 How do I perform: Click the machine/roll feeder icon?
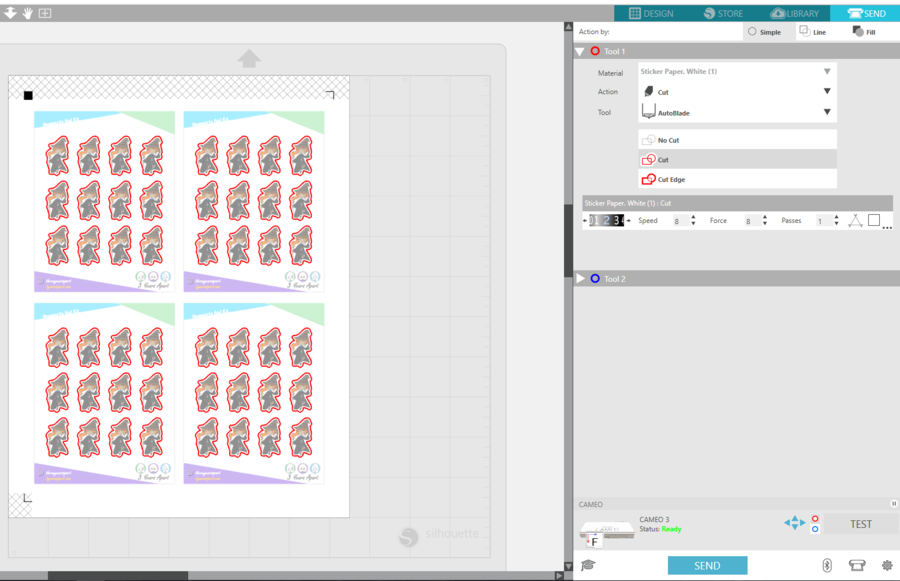pyautogui.click(x=859, y=565)
